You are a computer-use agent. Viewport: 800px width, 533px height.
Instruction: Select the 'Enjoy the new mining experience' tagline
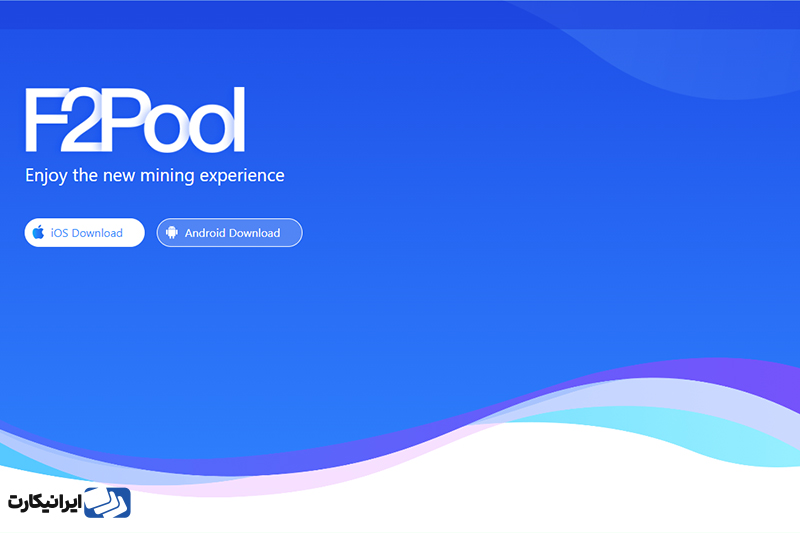[x=155, y=175]
